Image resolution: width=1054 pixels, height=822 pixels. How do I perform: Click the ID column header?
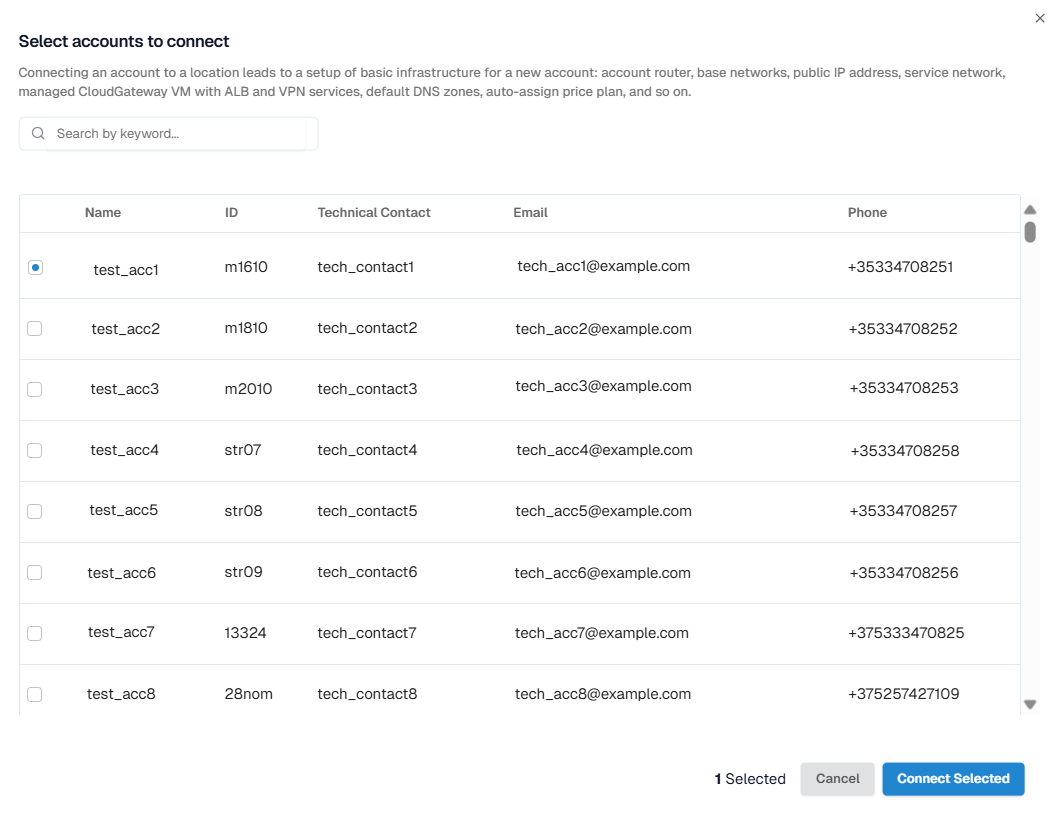pyautogui.click(x=231, y=213)
